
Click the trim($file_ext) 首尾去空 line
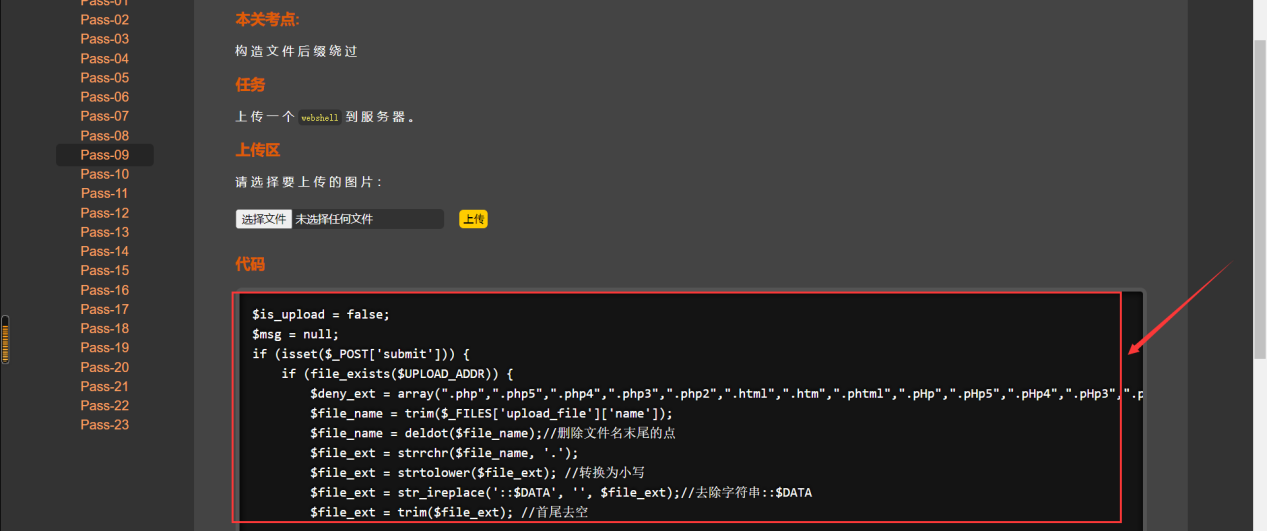point(449,512)
